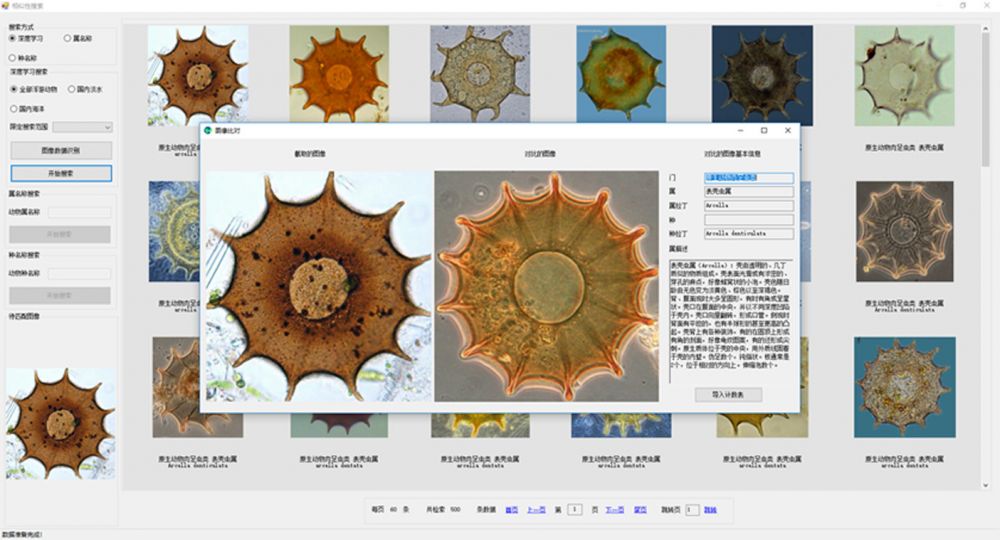Viewport: 1000px width, 540px height.
Task: Click the 动物属名称 input field
Action: point(79,212)
